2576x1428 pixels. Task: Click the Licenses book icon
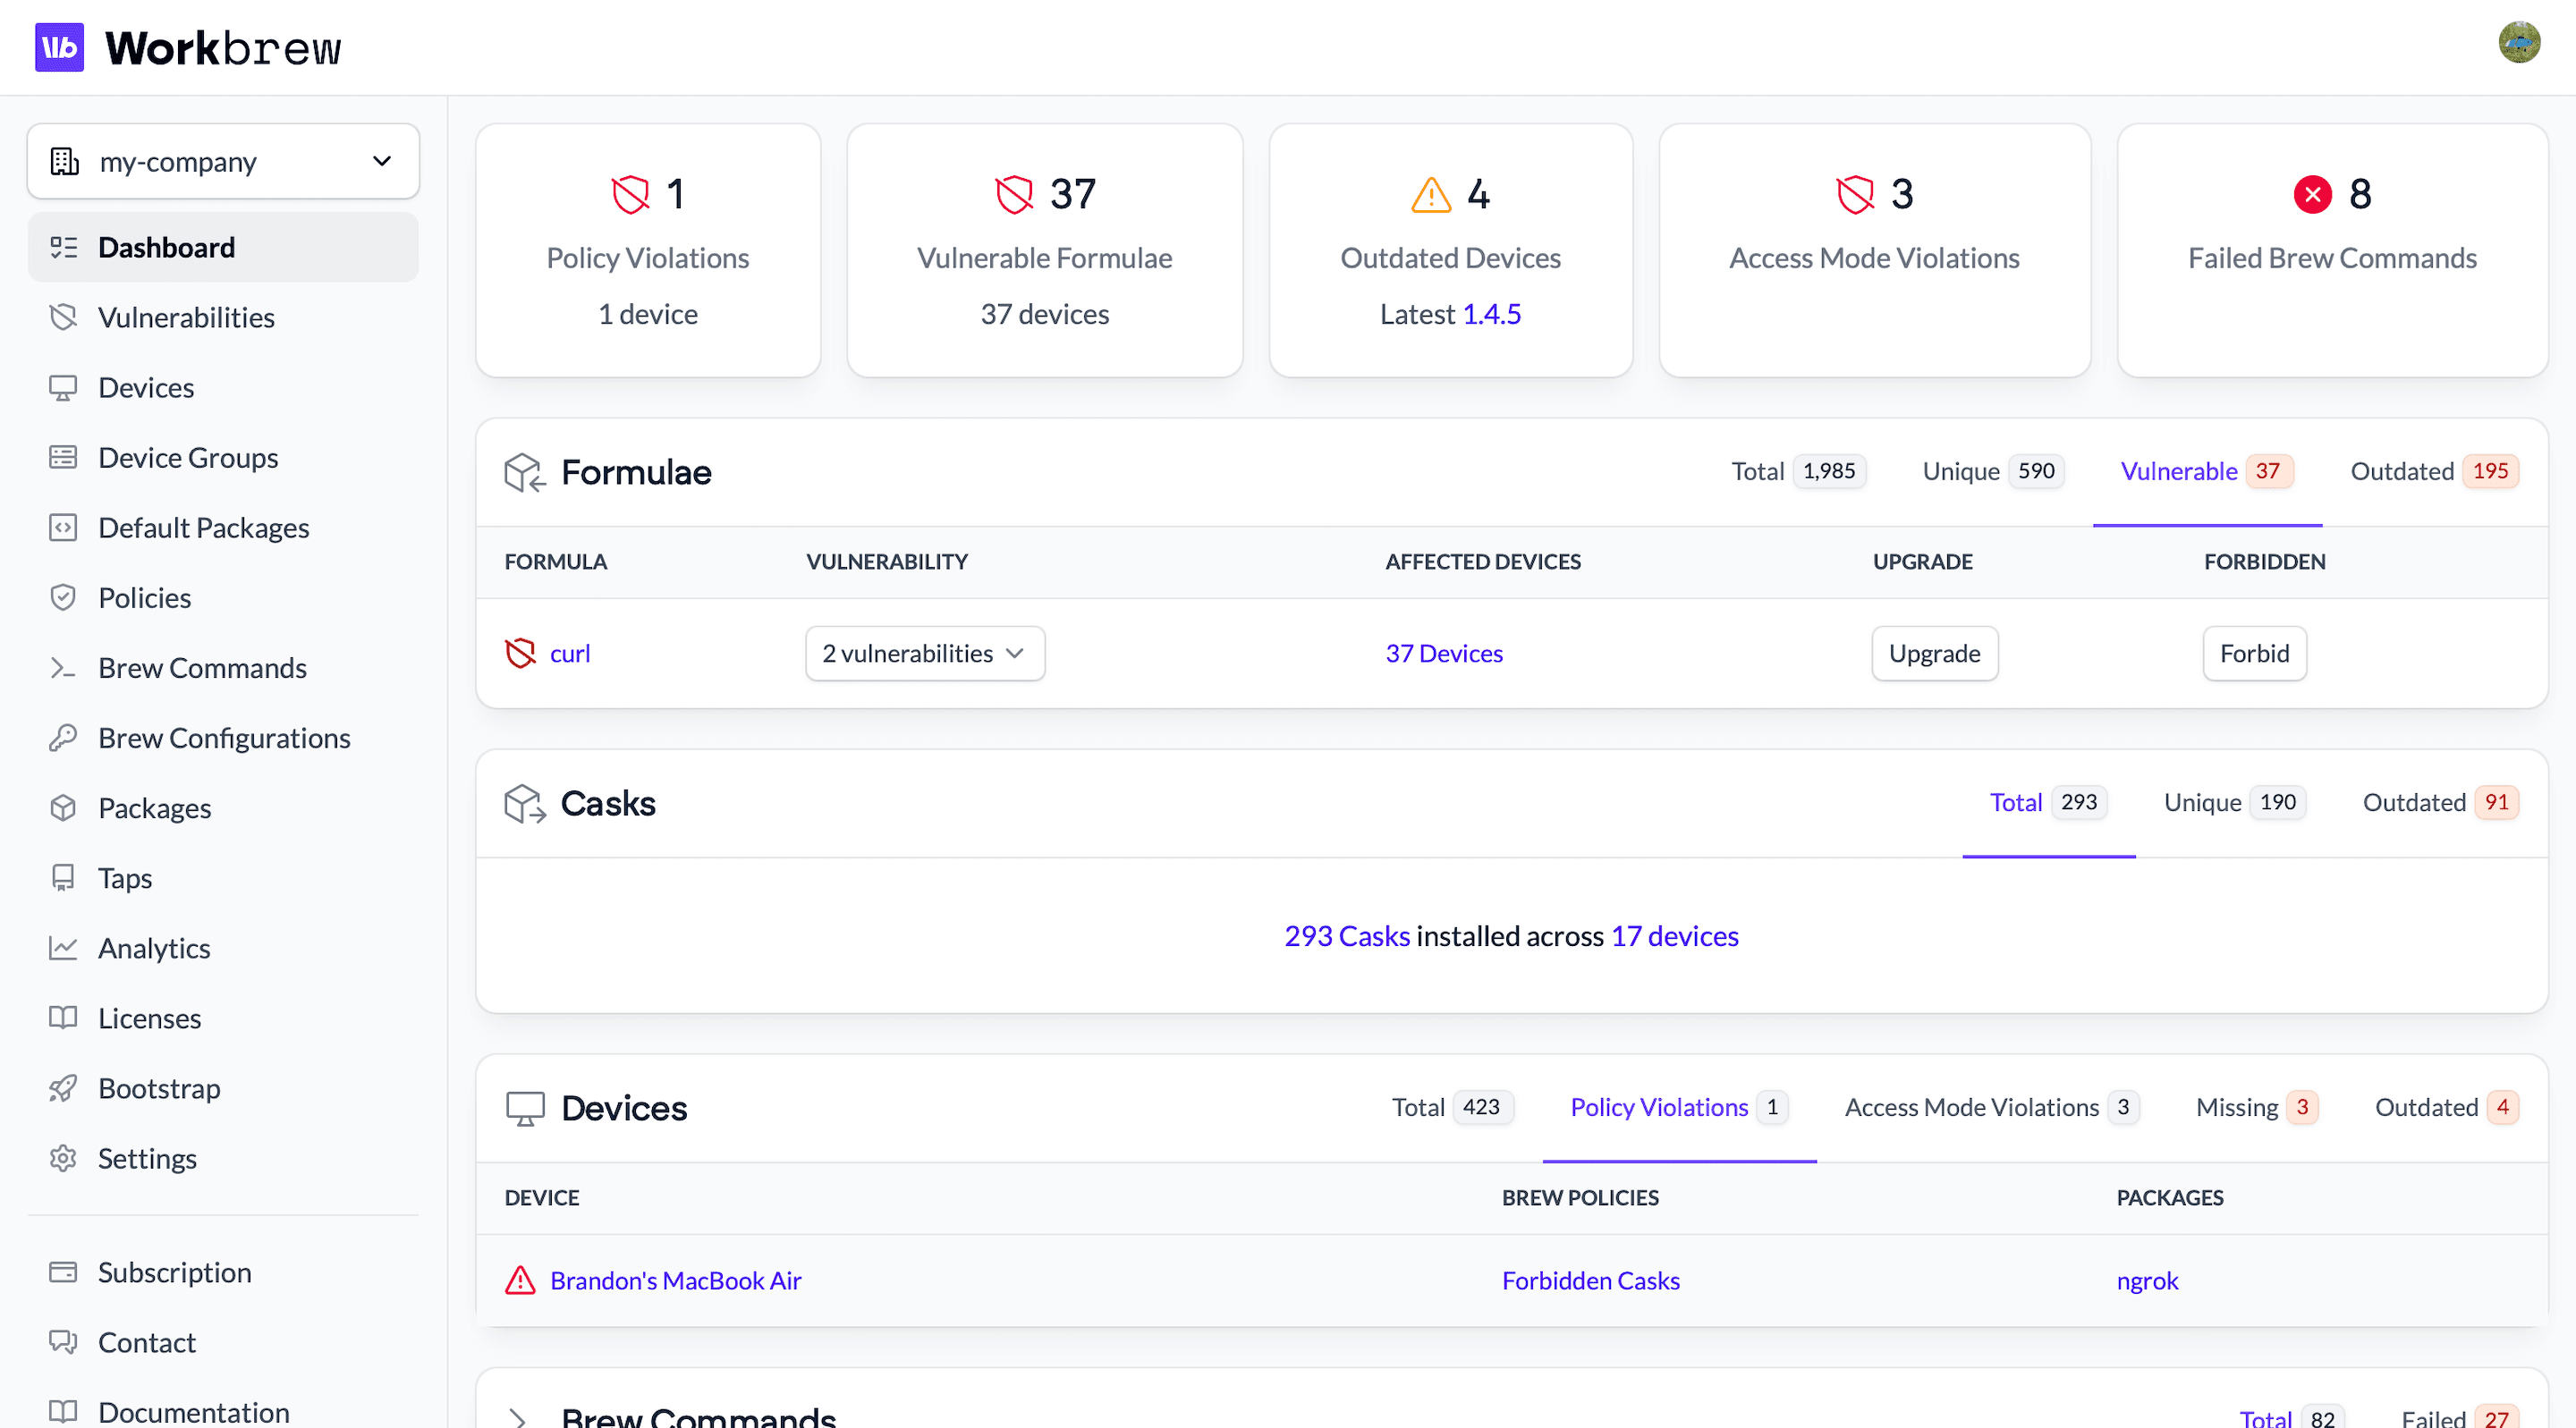point(63,1018)
